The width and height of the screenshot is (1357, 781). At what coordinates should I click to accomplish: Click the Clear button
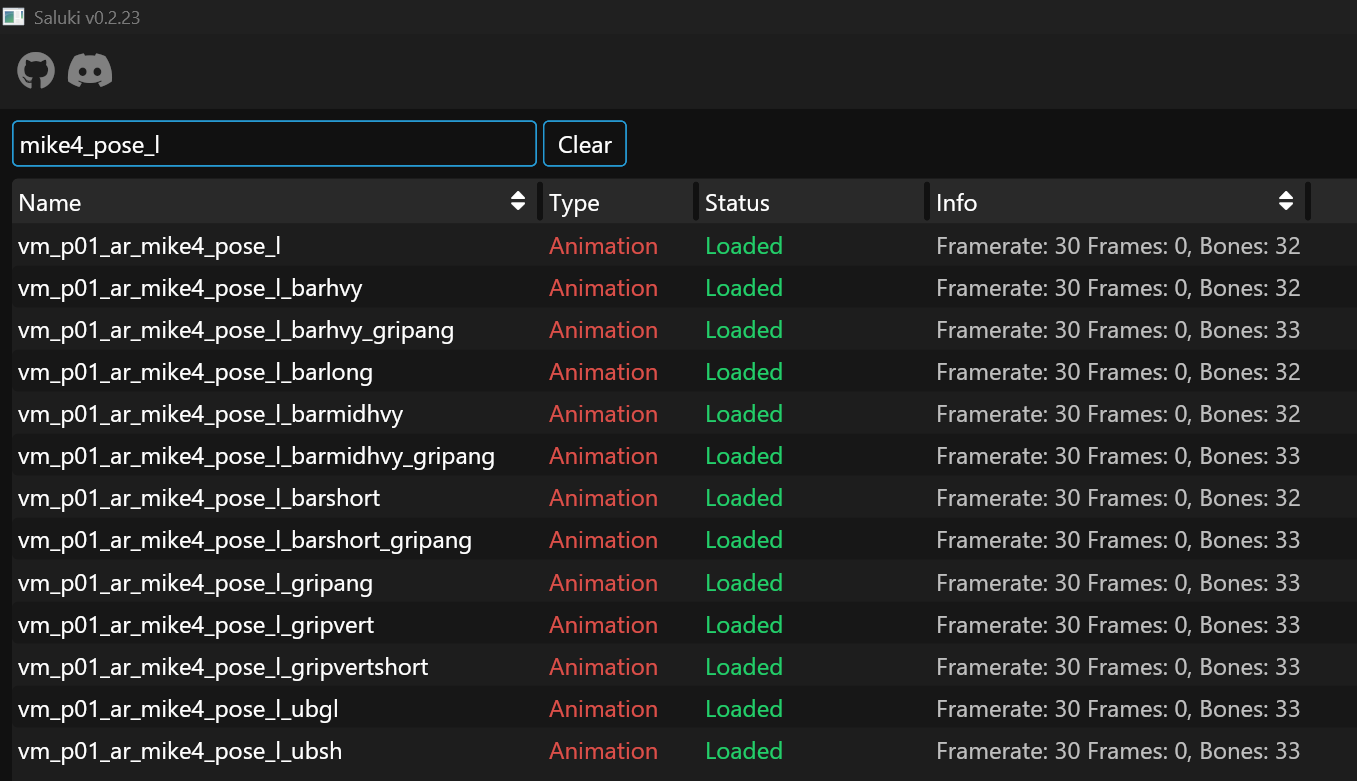click(x=585, y=144)
